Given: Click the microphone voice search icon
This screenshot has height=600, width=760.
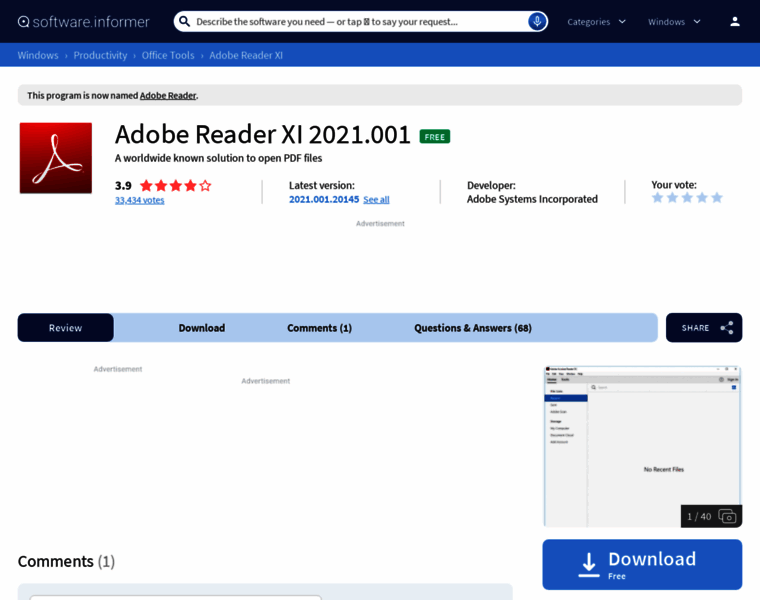Looking at the screenshot, I should click(537, 21).
